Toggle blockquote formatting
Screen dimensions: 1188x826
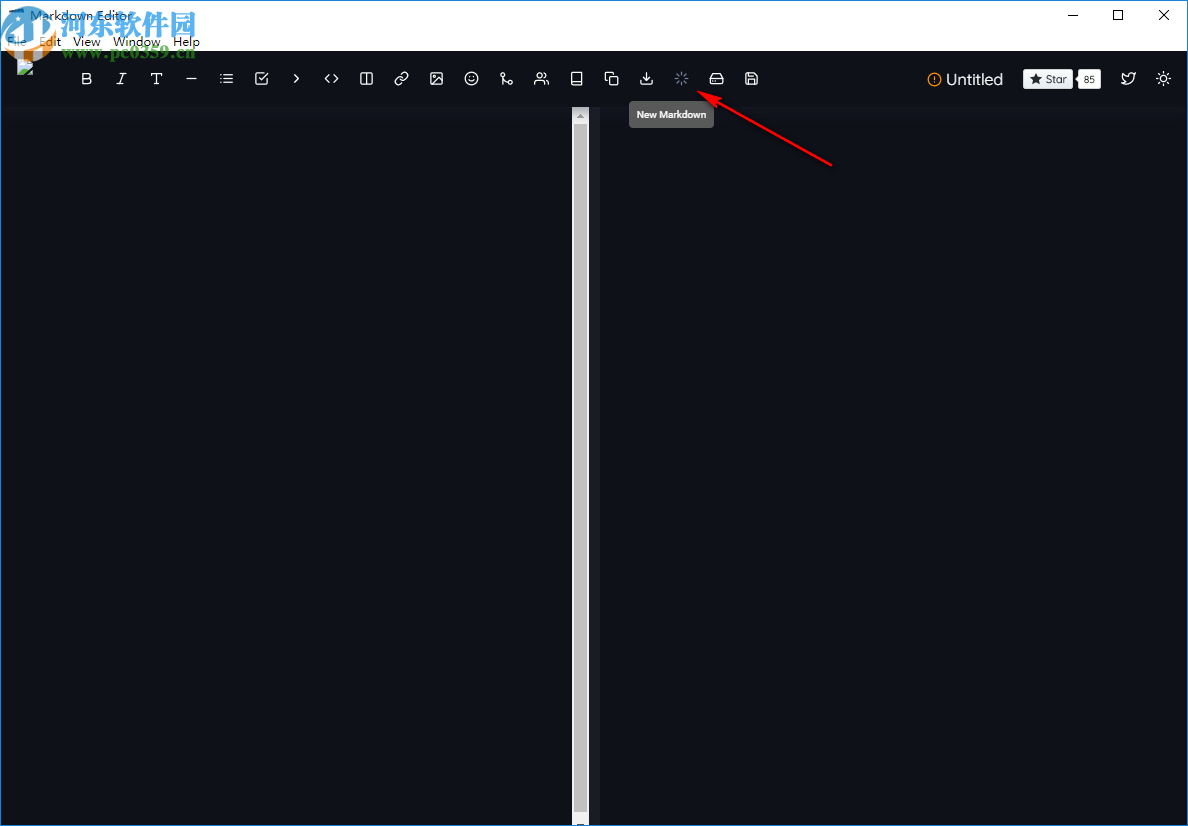296,78
